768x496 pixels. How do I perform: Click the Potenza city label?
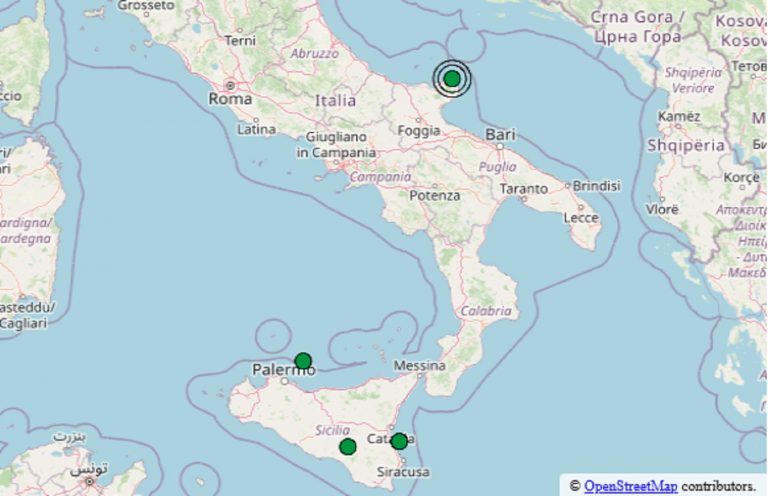[435, 196]
